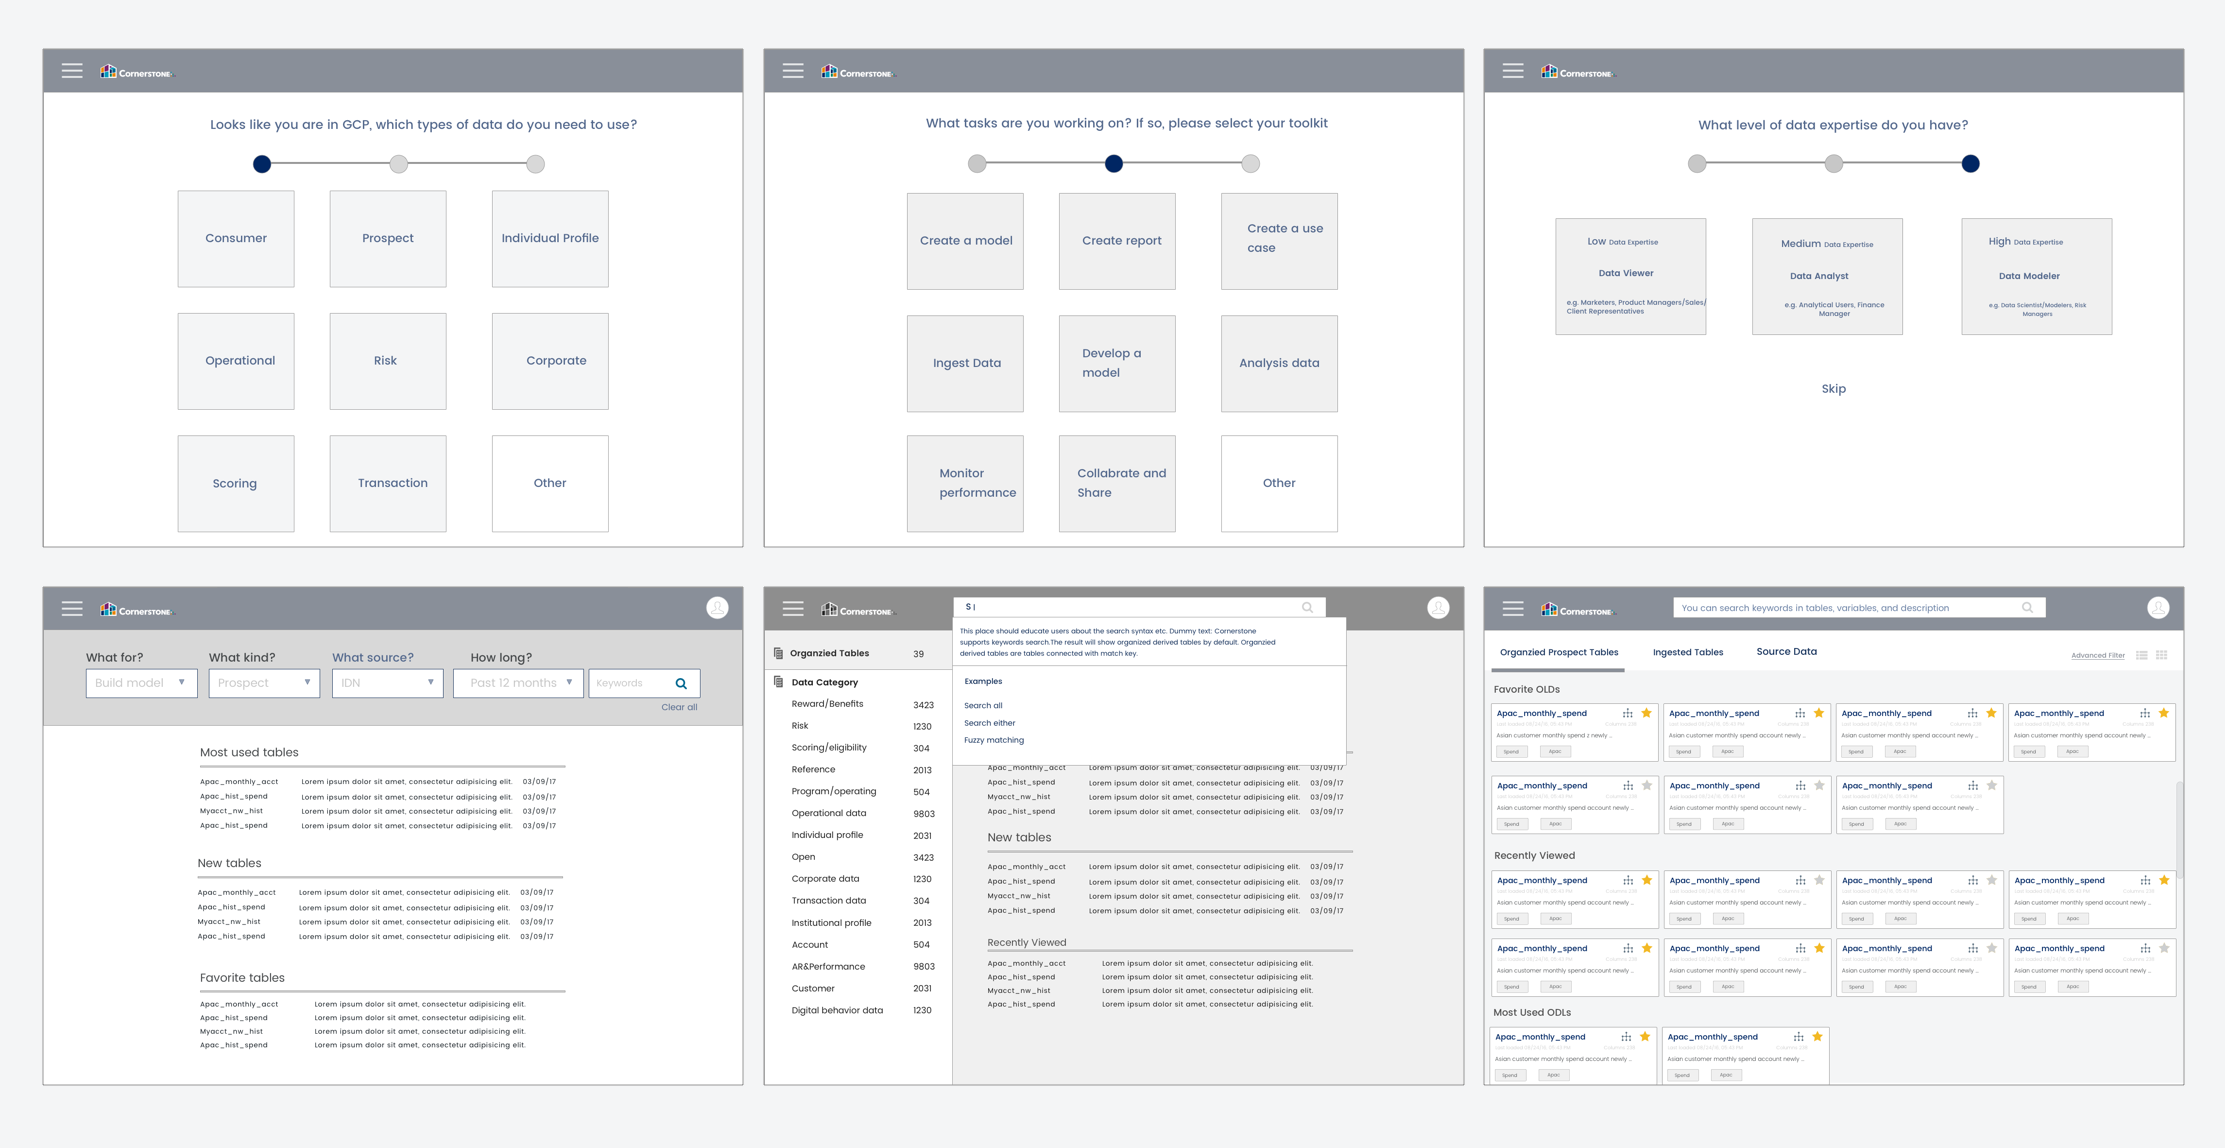Viewport: 2225px width, 1148px height.
Task: Switch to the Ingested Tables tab
Action: pyautogui.click(x=1687, y=652)
